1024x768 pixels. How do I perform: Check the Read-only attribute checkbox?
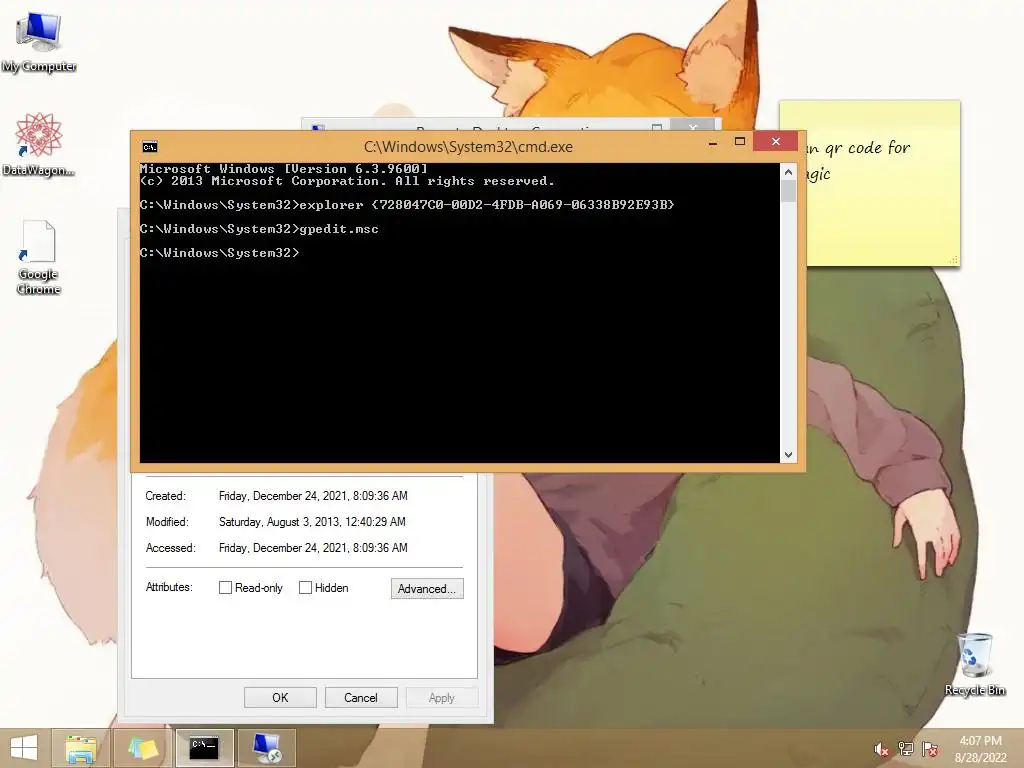225,588
